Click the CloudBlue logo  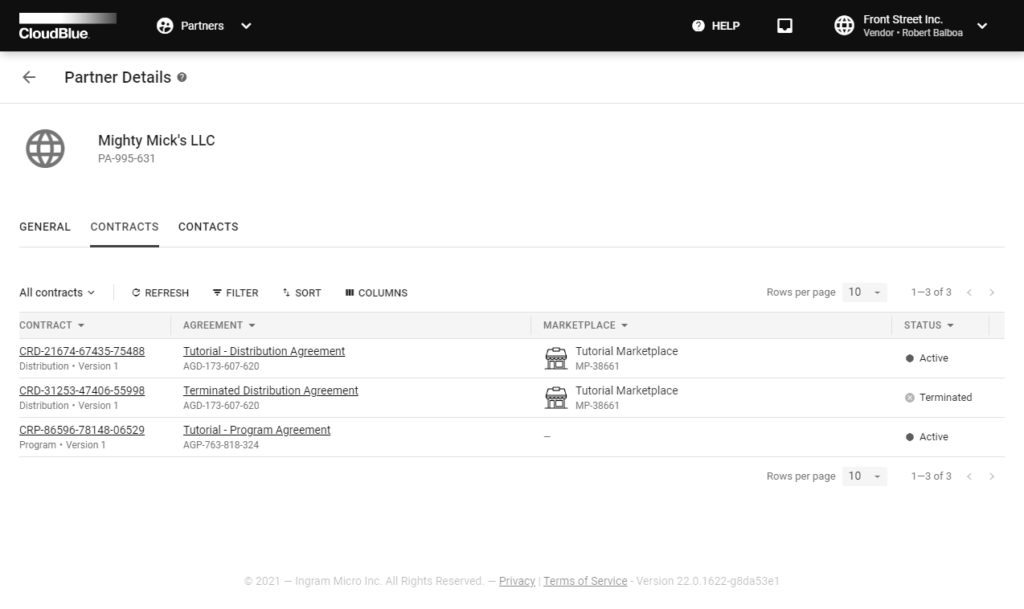click(67, 26)
